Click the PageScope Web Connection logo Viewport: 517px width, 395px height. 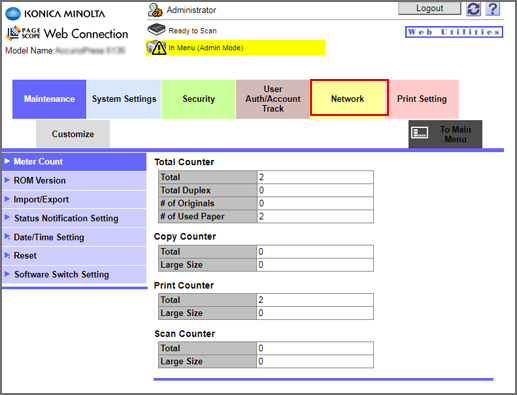67,33
